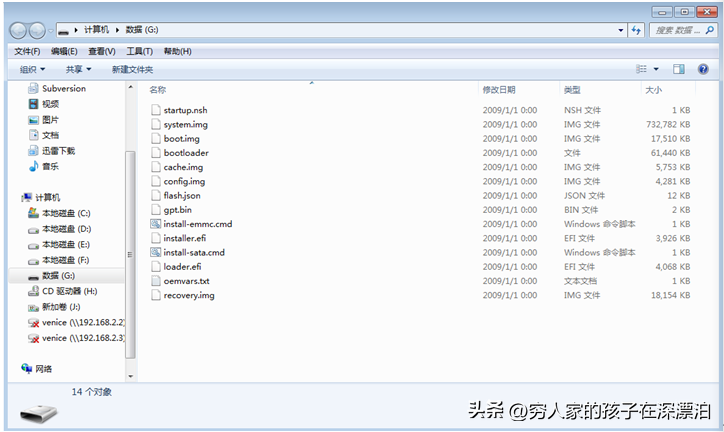Click the config.img file icon
Image resolution: width=724 pixels, height=432 pixels.
(156, 181)
